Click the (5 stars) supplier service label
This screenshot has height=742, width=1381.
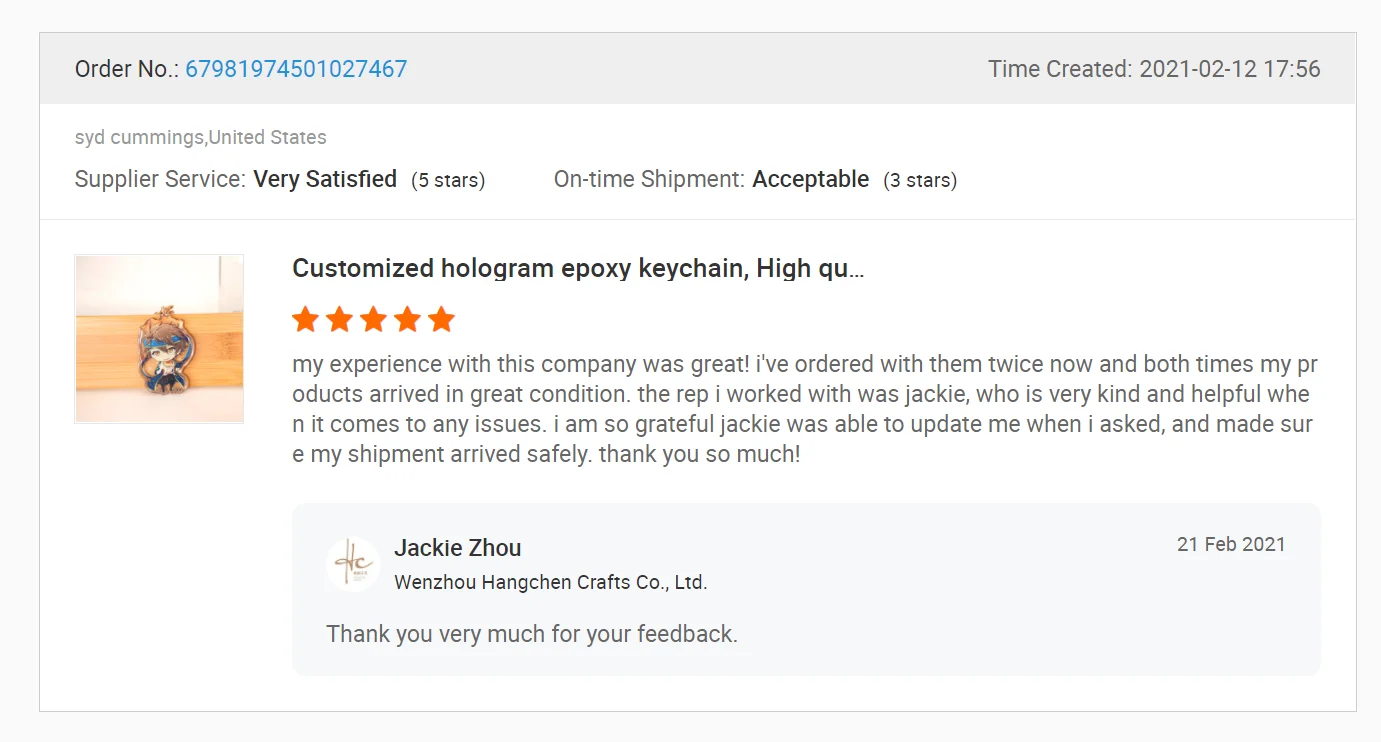pos(448,181)
